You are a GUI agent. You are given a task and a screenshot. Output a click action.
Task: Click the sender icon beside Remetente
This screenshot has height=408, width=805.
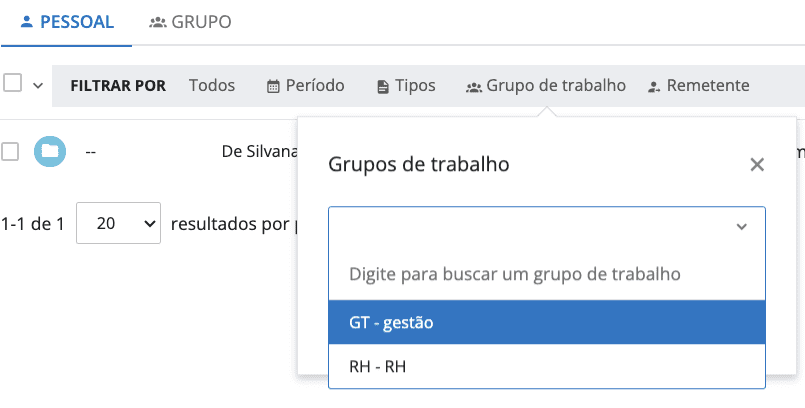click(x=654, y=87)
